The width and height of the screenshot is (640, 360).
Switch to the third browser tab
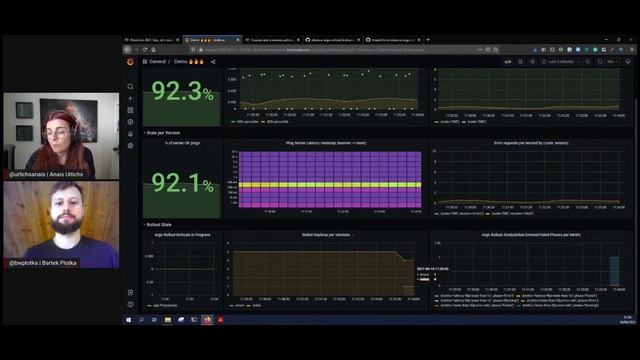tap(272, 40)
